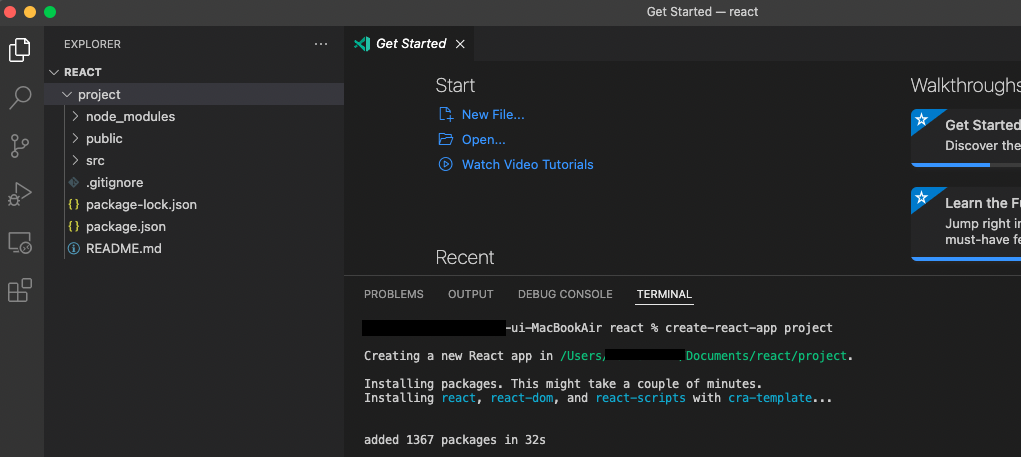Select the project folder
The width and height of the screenshot is (1021, 457).
[194, 94]
